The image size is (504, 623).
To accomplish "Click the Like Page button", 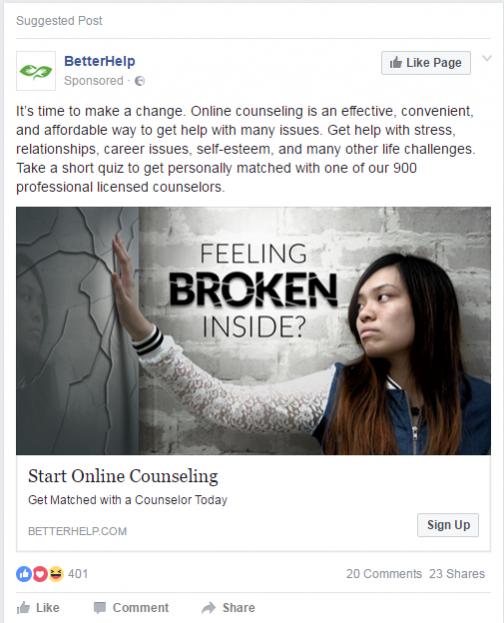I will [426, 63].
